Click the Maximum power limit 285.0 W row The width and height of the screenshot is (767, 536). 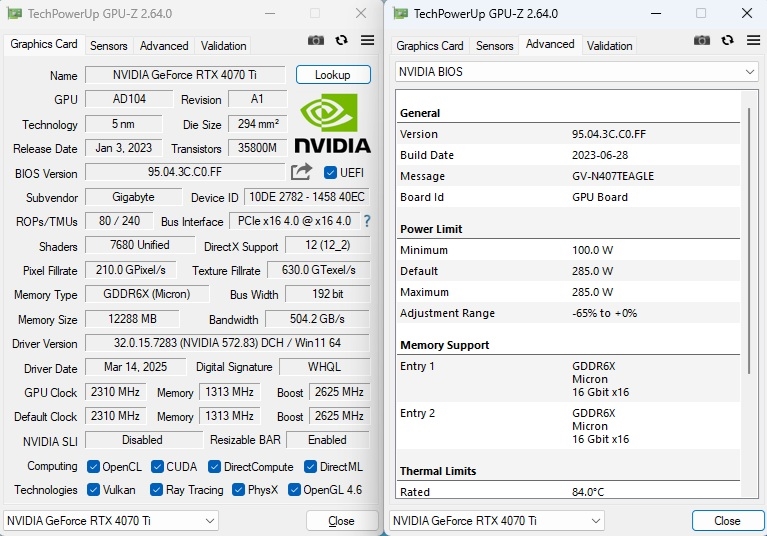[x=568, y=292]
